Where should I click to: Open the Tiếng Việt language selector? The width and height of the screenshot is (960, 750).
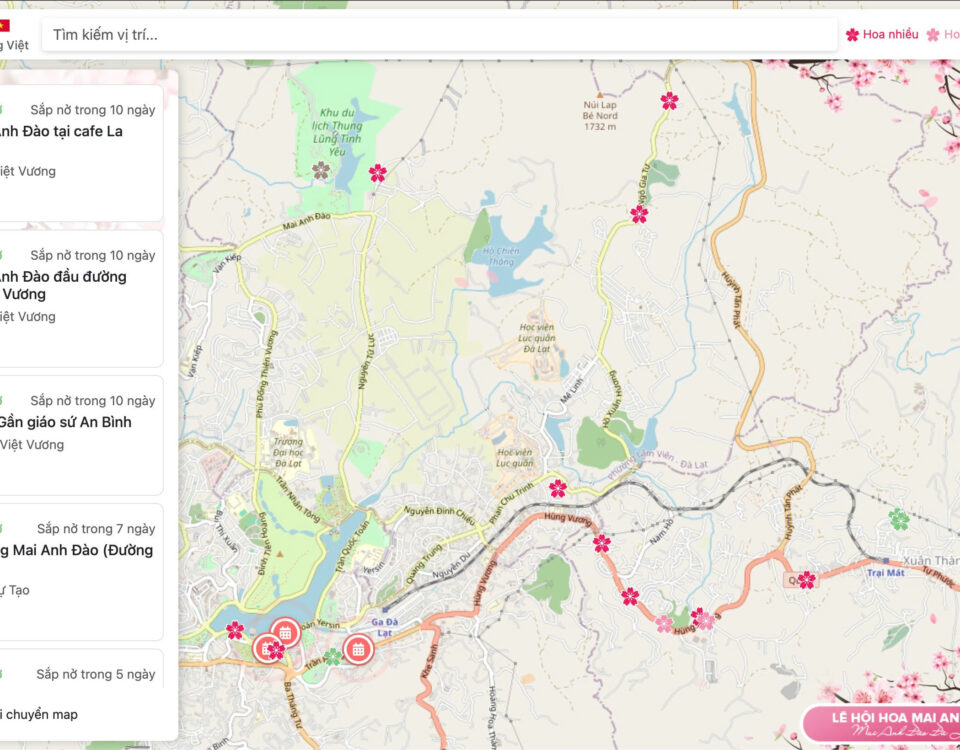(14, 45)
